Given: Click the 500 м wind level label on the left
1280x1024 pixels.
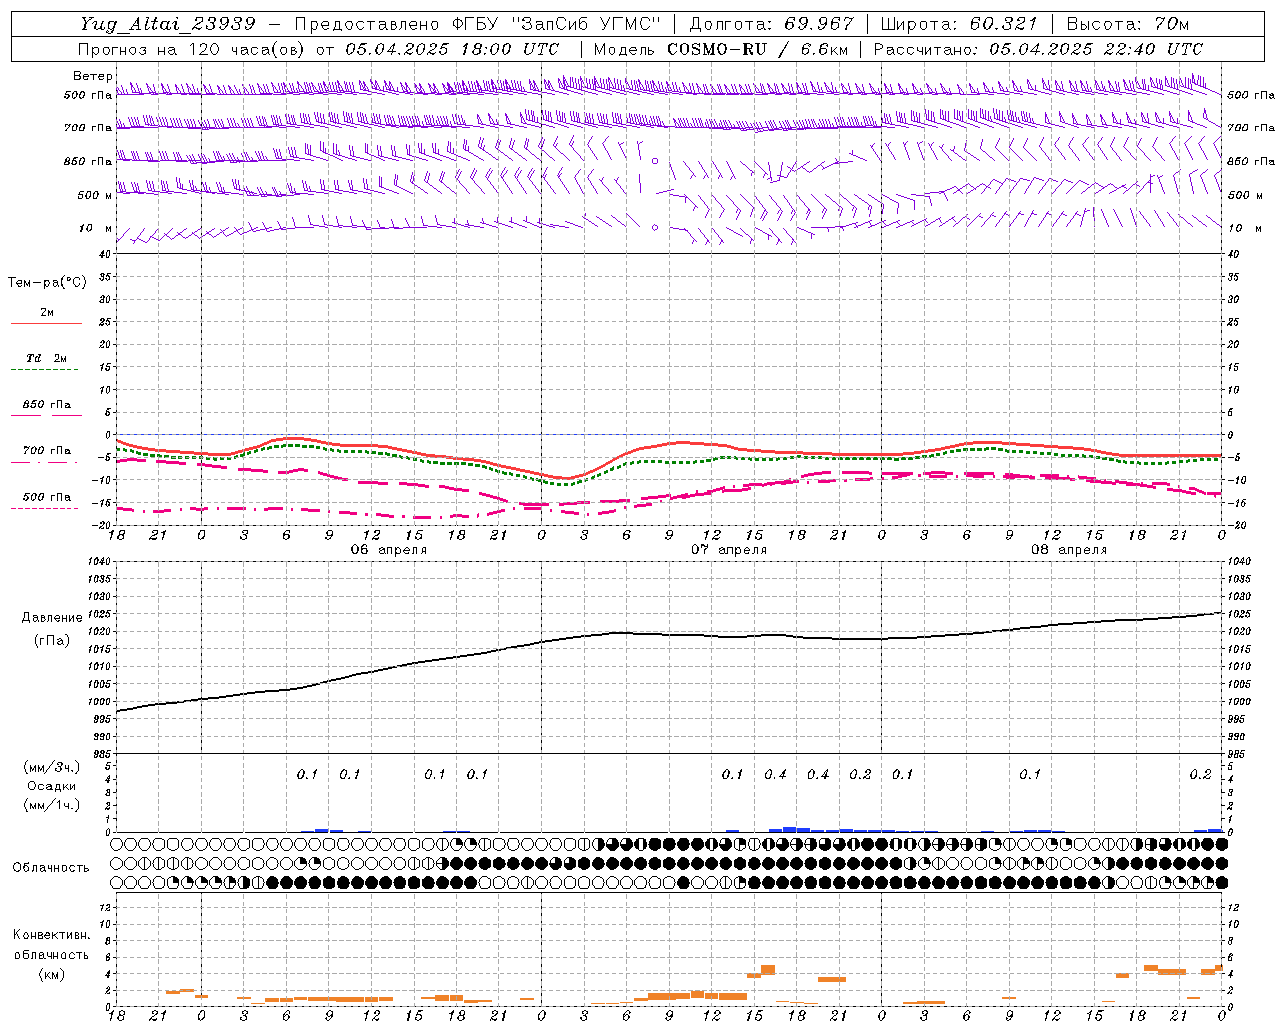Looking at the screenshot, I should [95, 195].
